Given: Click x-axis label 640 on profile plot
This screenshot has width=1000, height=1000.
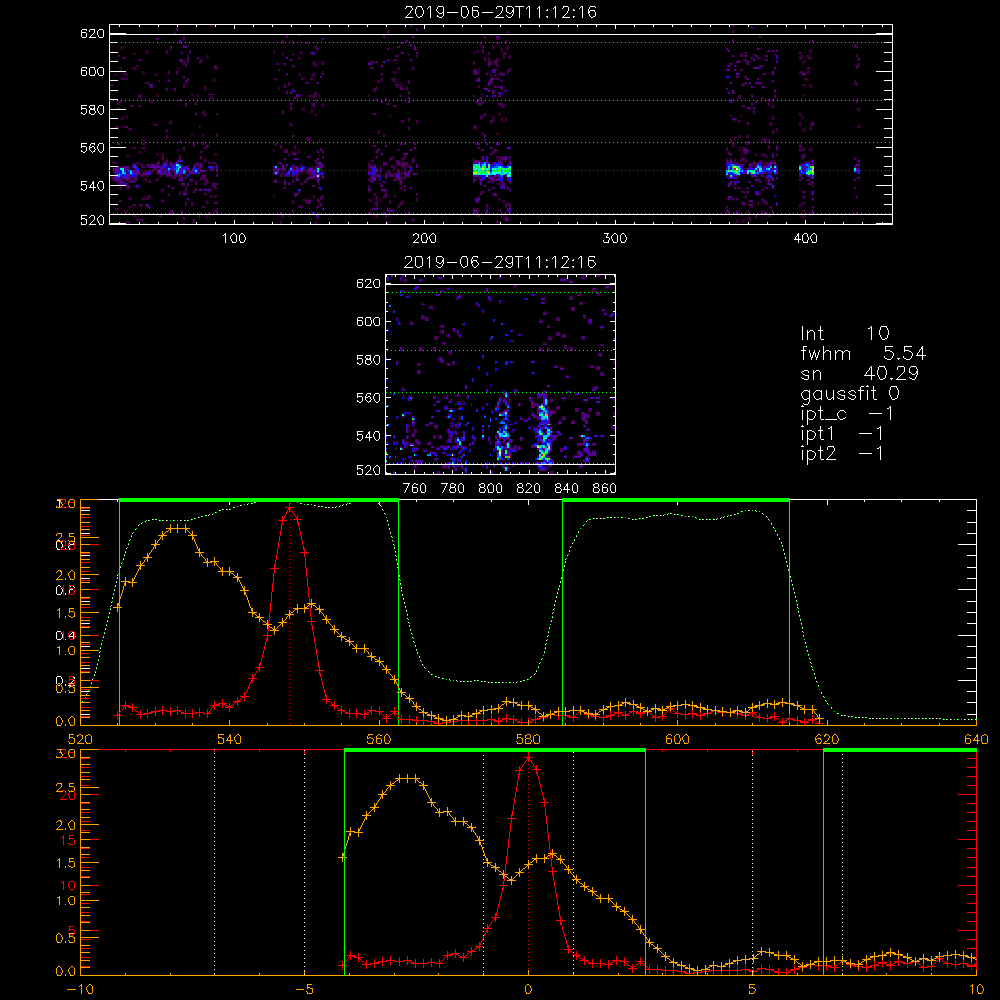Looking at the screenshot, I should pyautogui.click(x=976, y=739).
